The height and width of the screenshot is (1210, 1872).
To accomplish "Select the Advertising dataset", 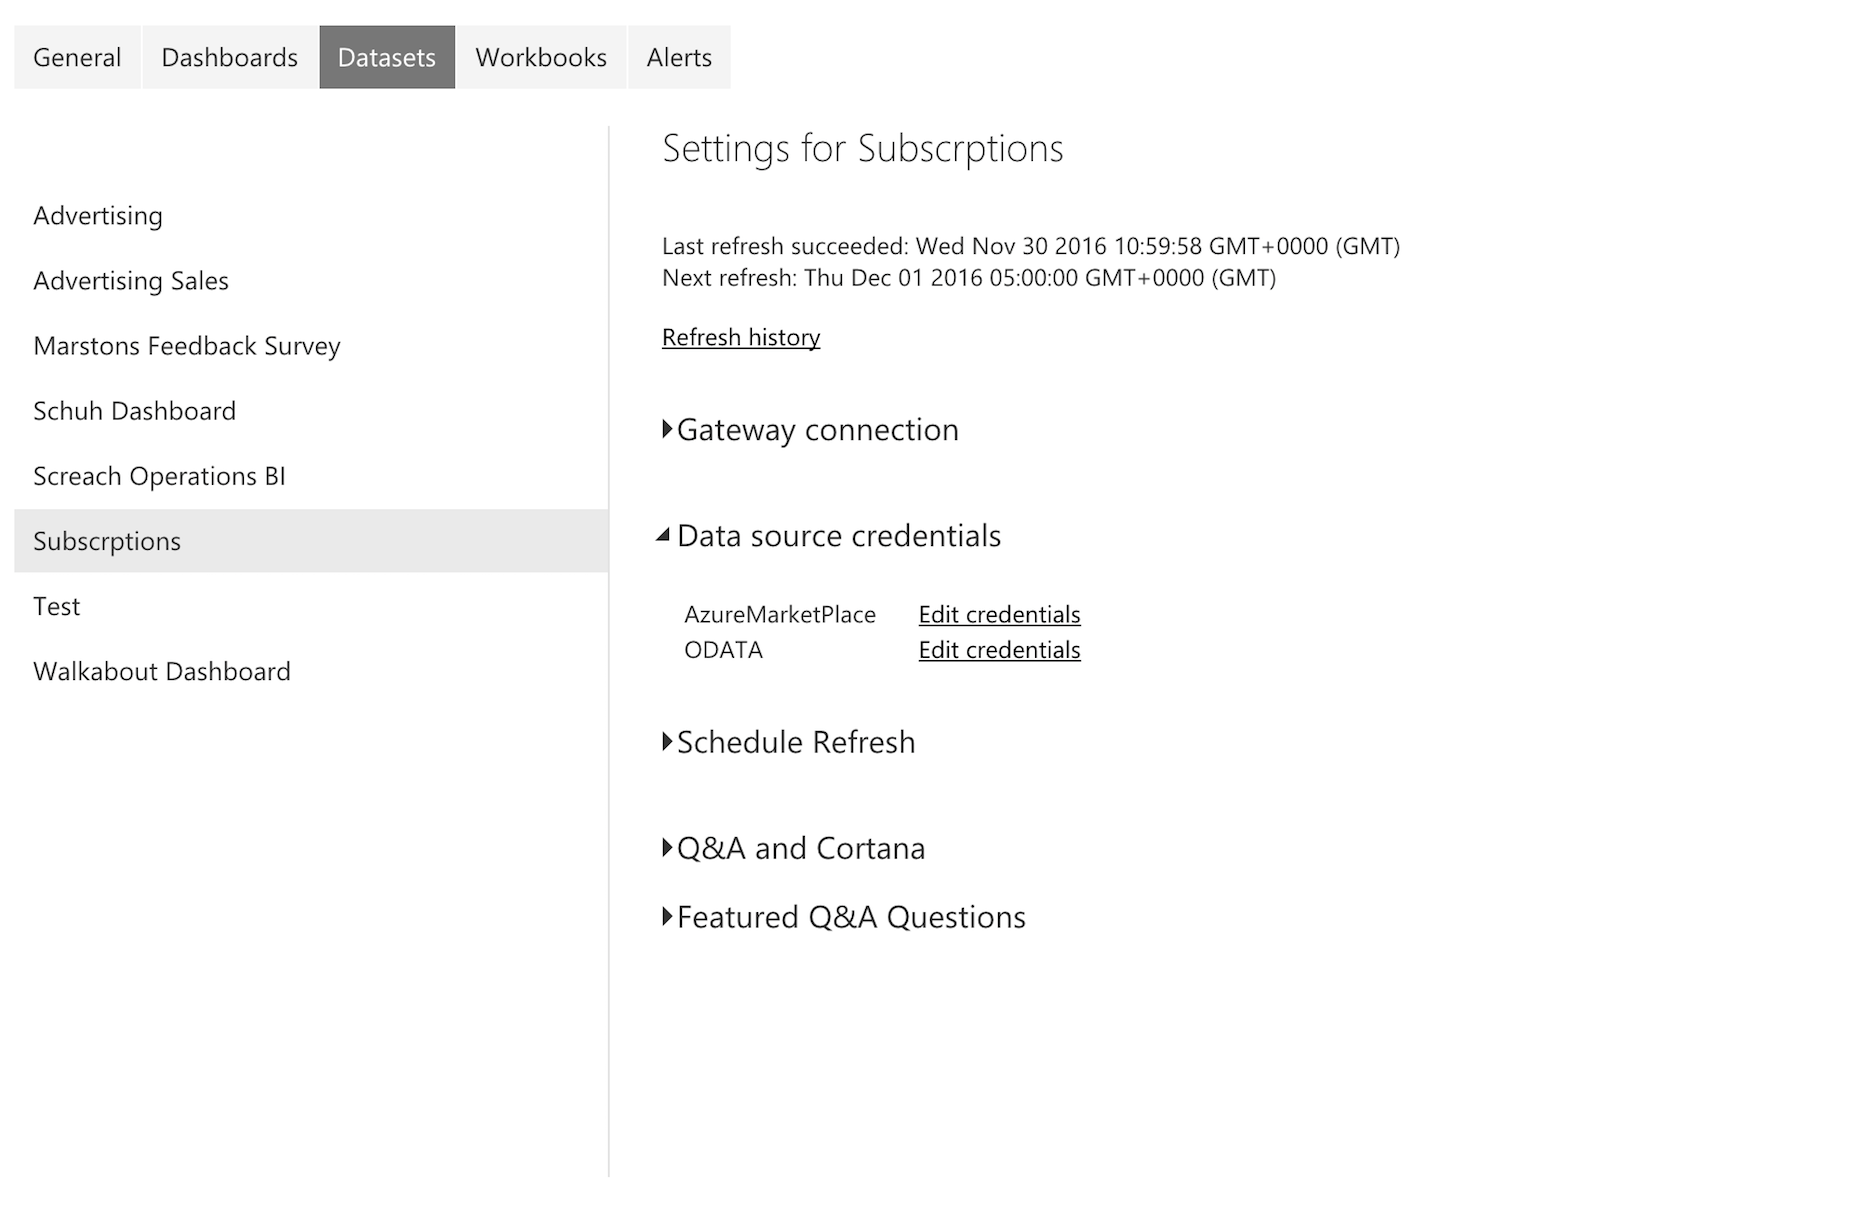I will coord(311,216).
